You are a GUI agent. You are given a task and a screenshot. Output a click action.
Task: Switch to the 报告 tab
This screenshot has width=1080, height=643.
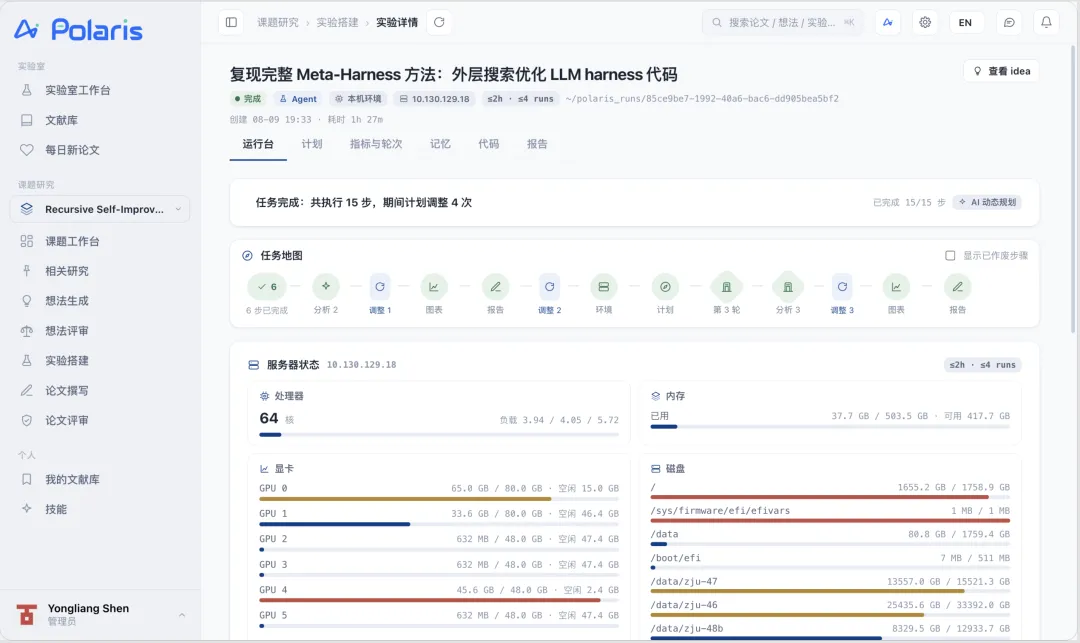point(537,145)
